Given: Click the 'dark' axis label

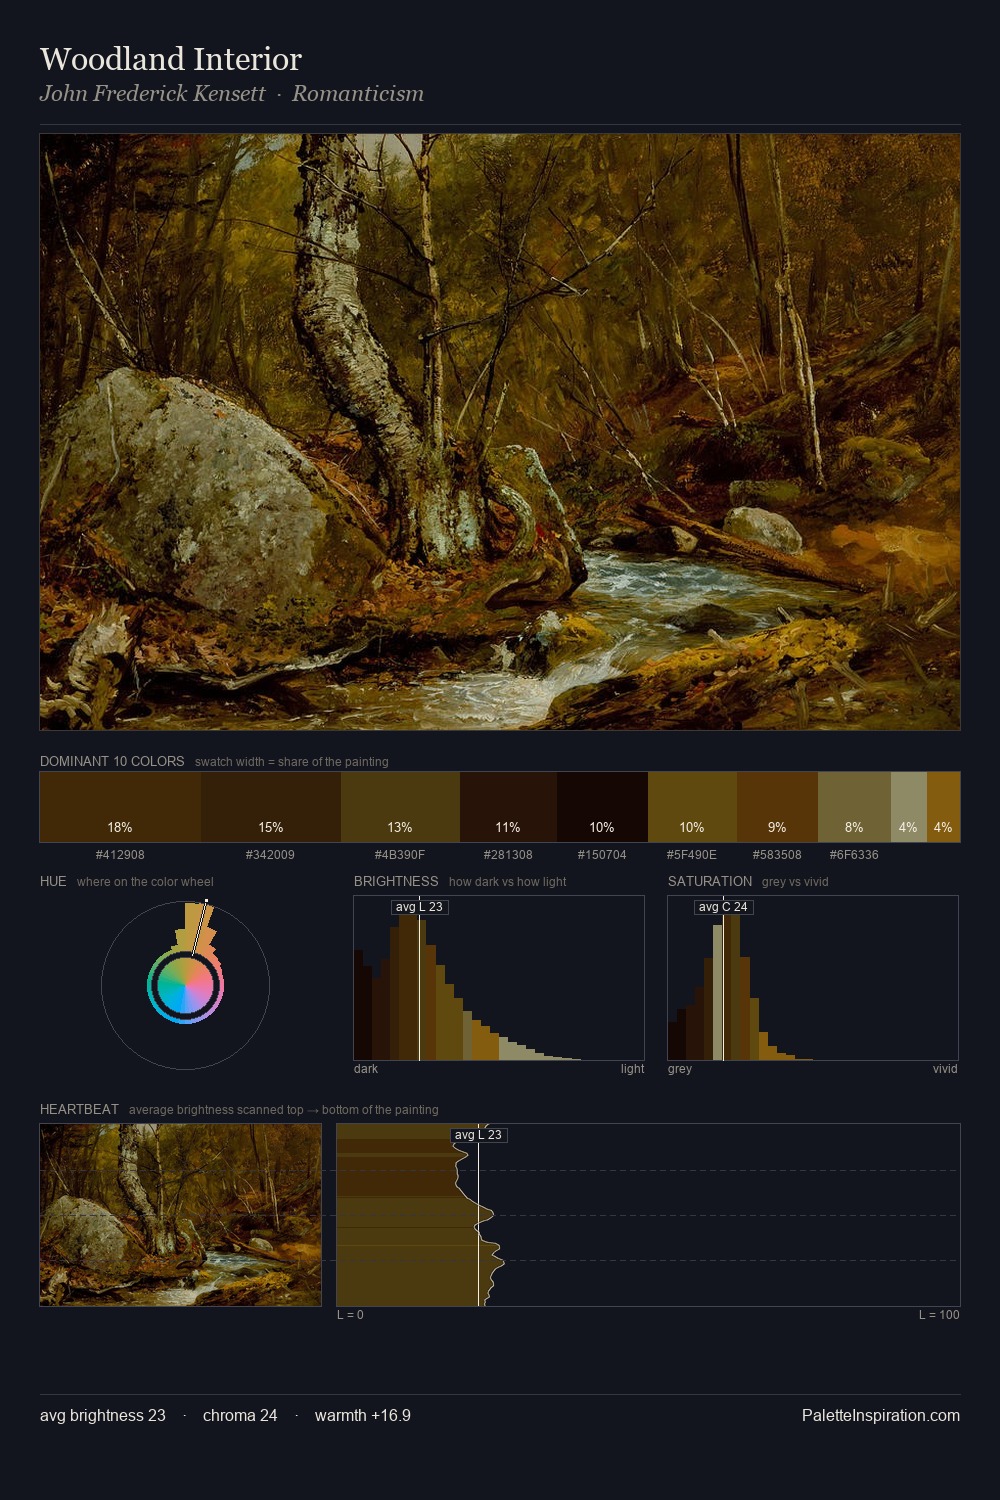Looking at the screenshot, I should coord(366,1069).
